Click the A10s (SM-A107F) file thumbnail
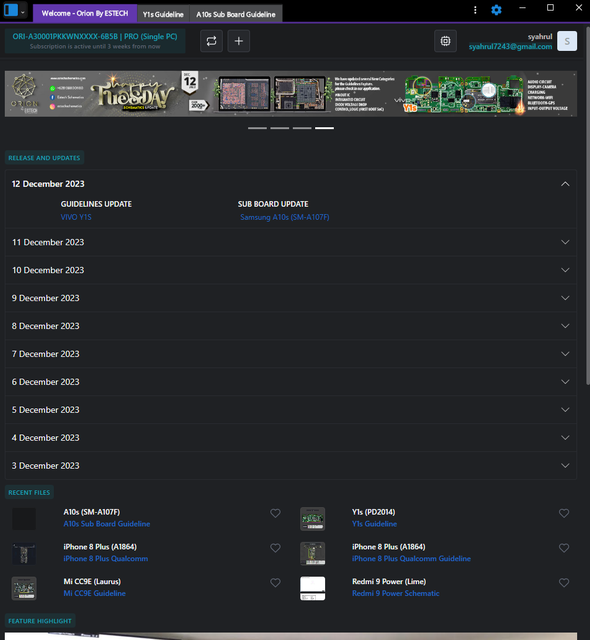This screenshot has height=640, width=590. 24,519
